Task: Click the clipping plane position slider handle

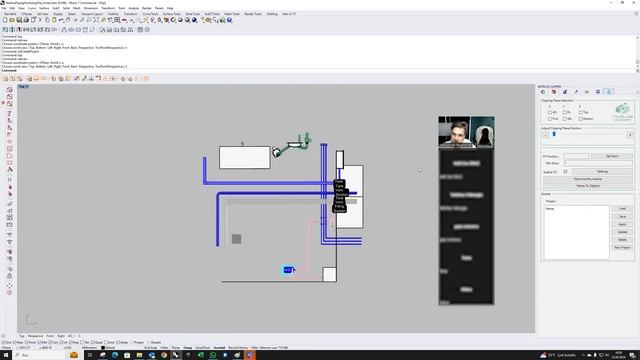Action: [554, 134]
